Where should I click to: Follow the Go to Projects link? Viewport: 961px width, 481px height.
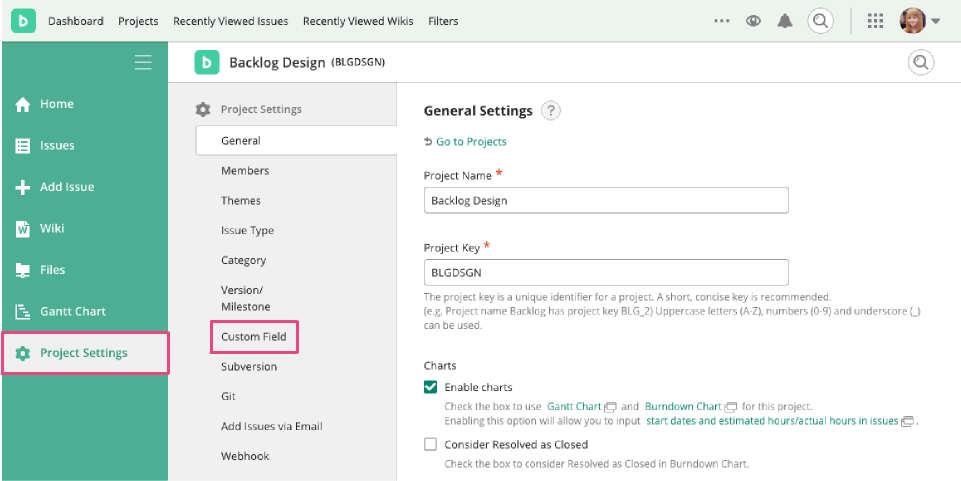click(x=471, y=142)
